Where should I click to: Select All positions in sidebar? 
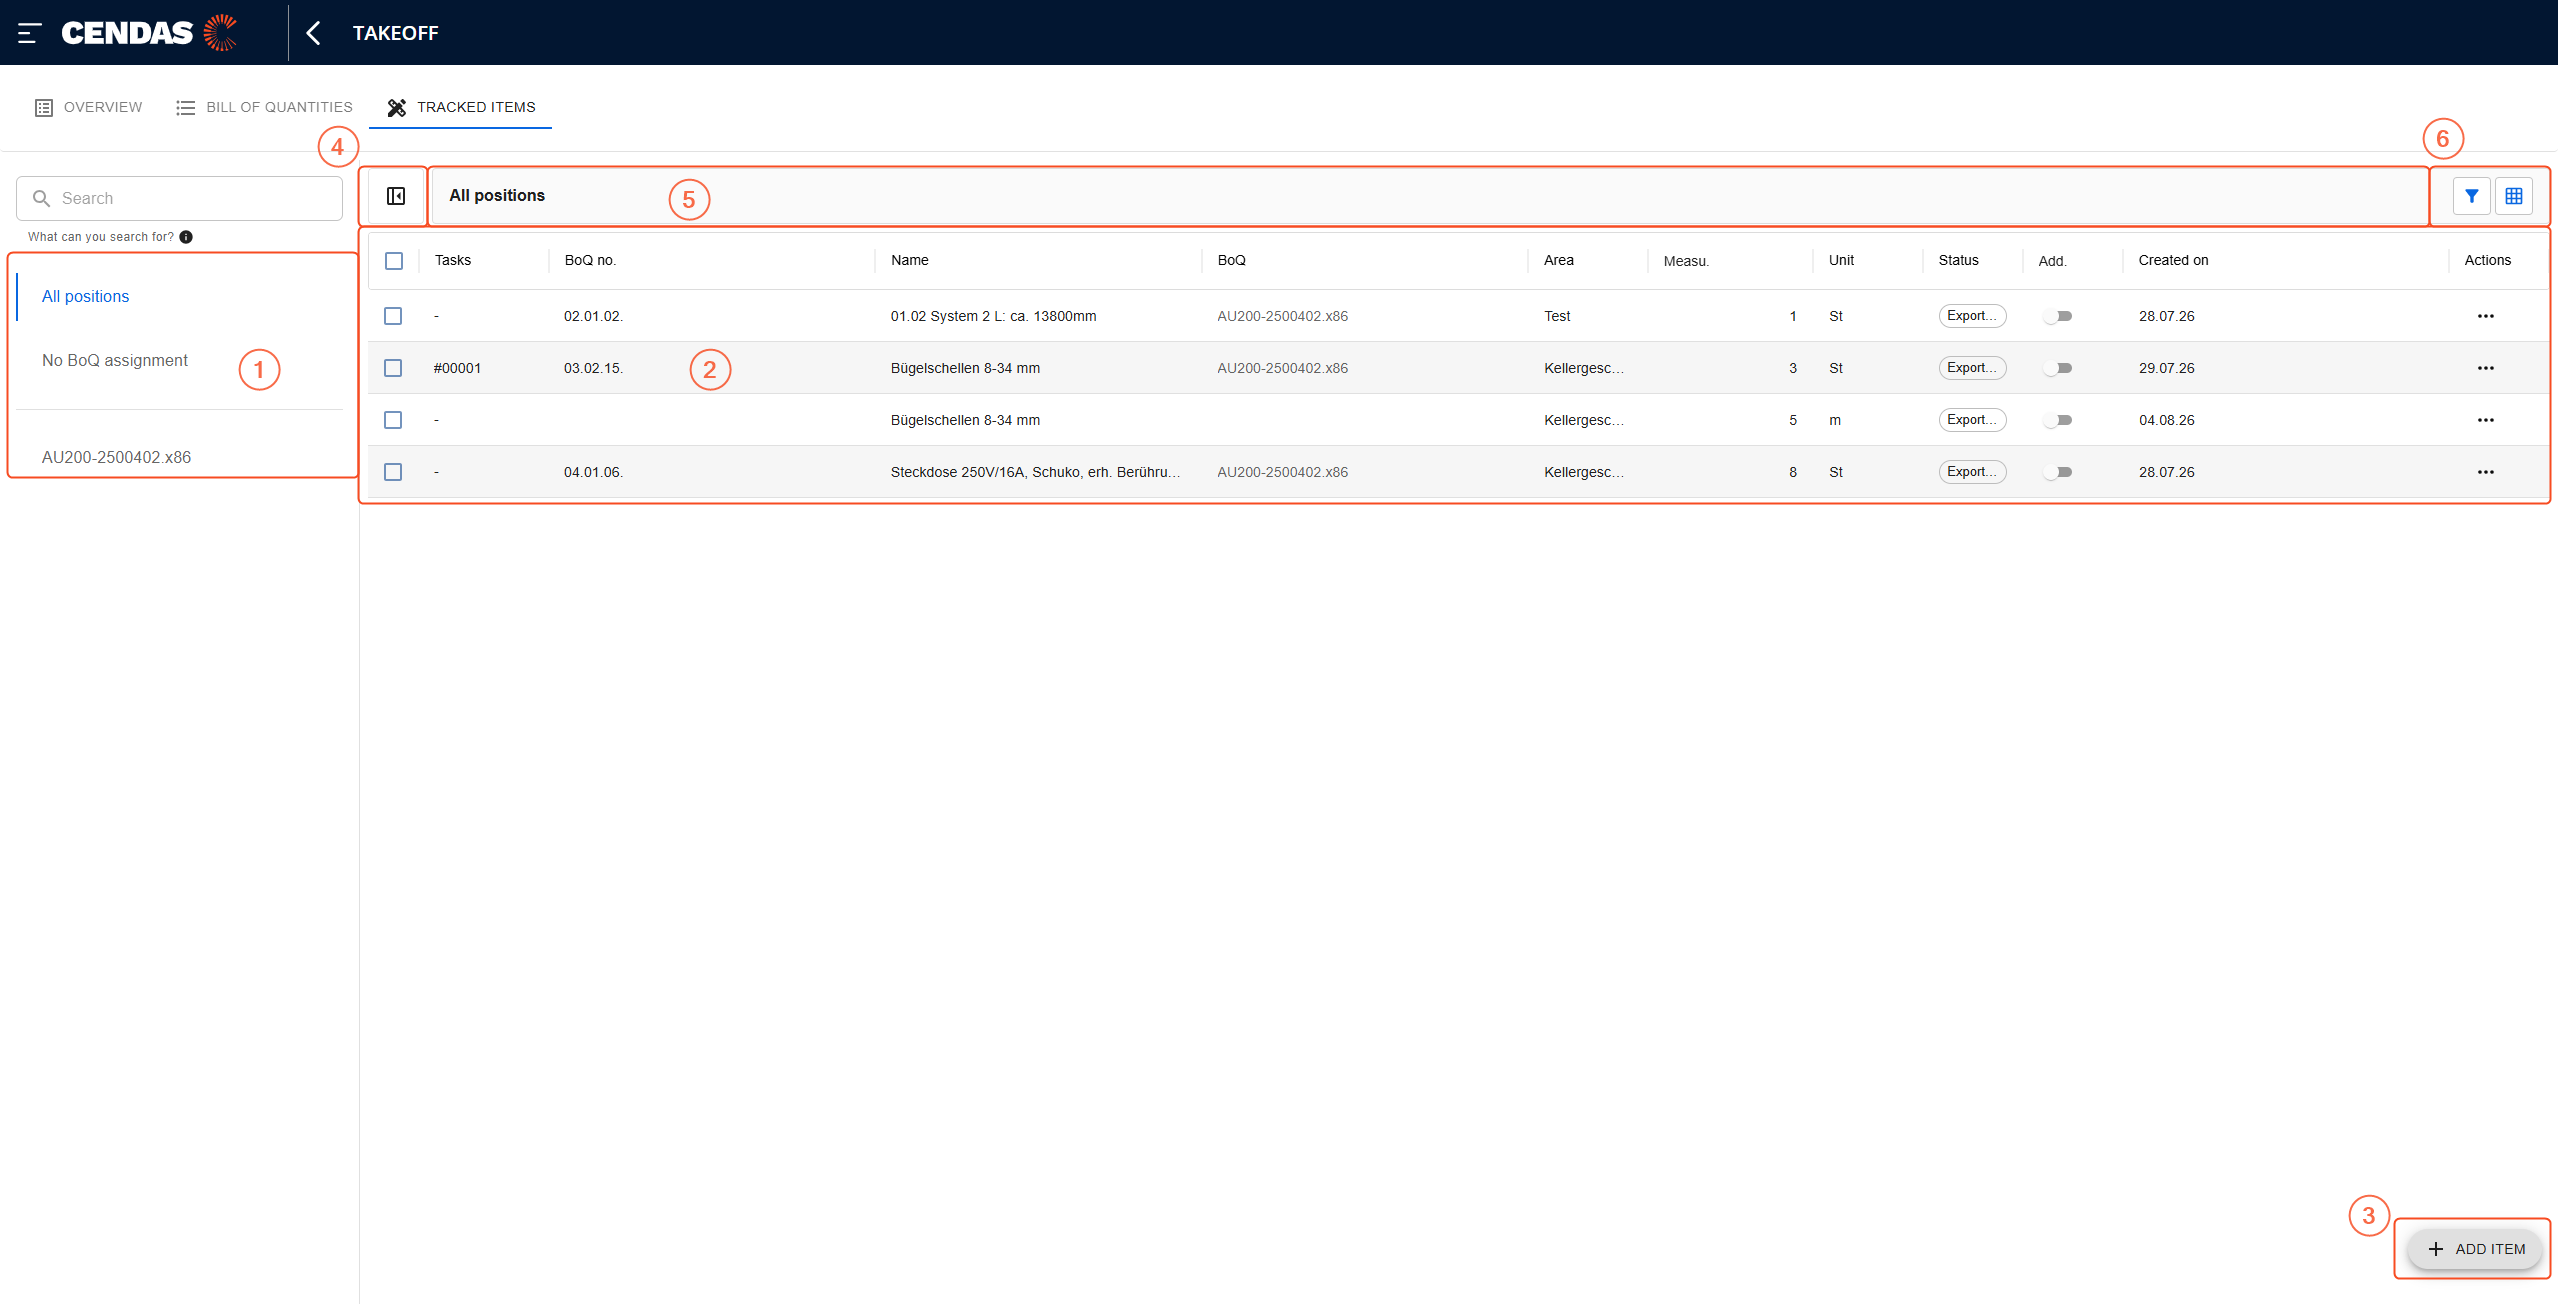[x=180, y=296]
